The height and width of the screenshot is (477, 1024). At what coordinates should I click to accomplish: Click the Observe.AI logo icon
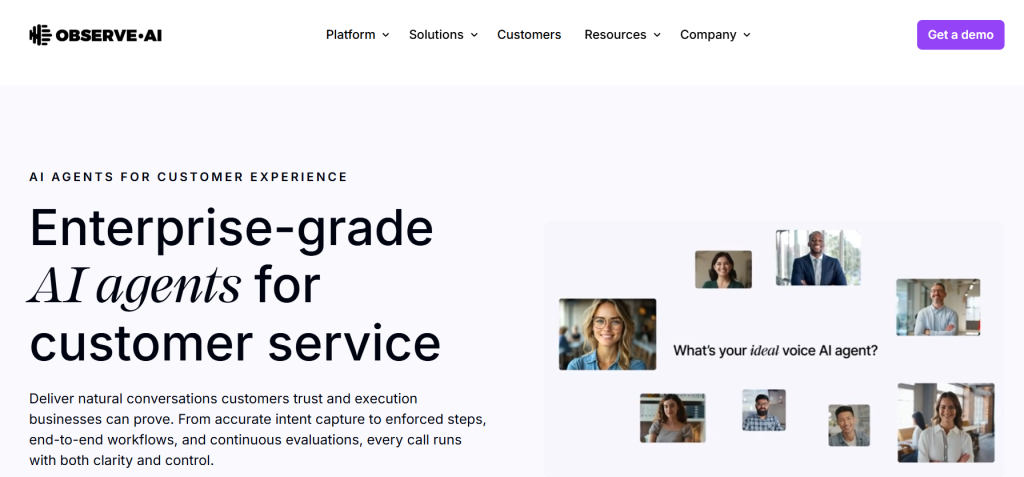pyautogui.click(x=40, y=35)
